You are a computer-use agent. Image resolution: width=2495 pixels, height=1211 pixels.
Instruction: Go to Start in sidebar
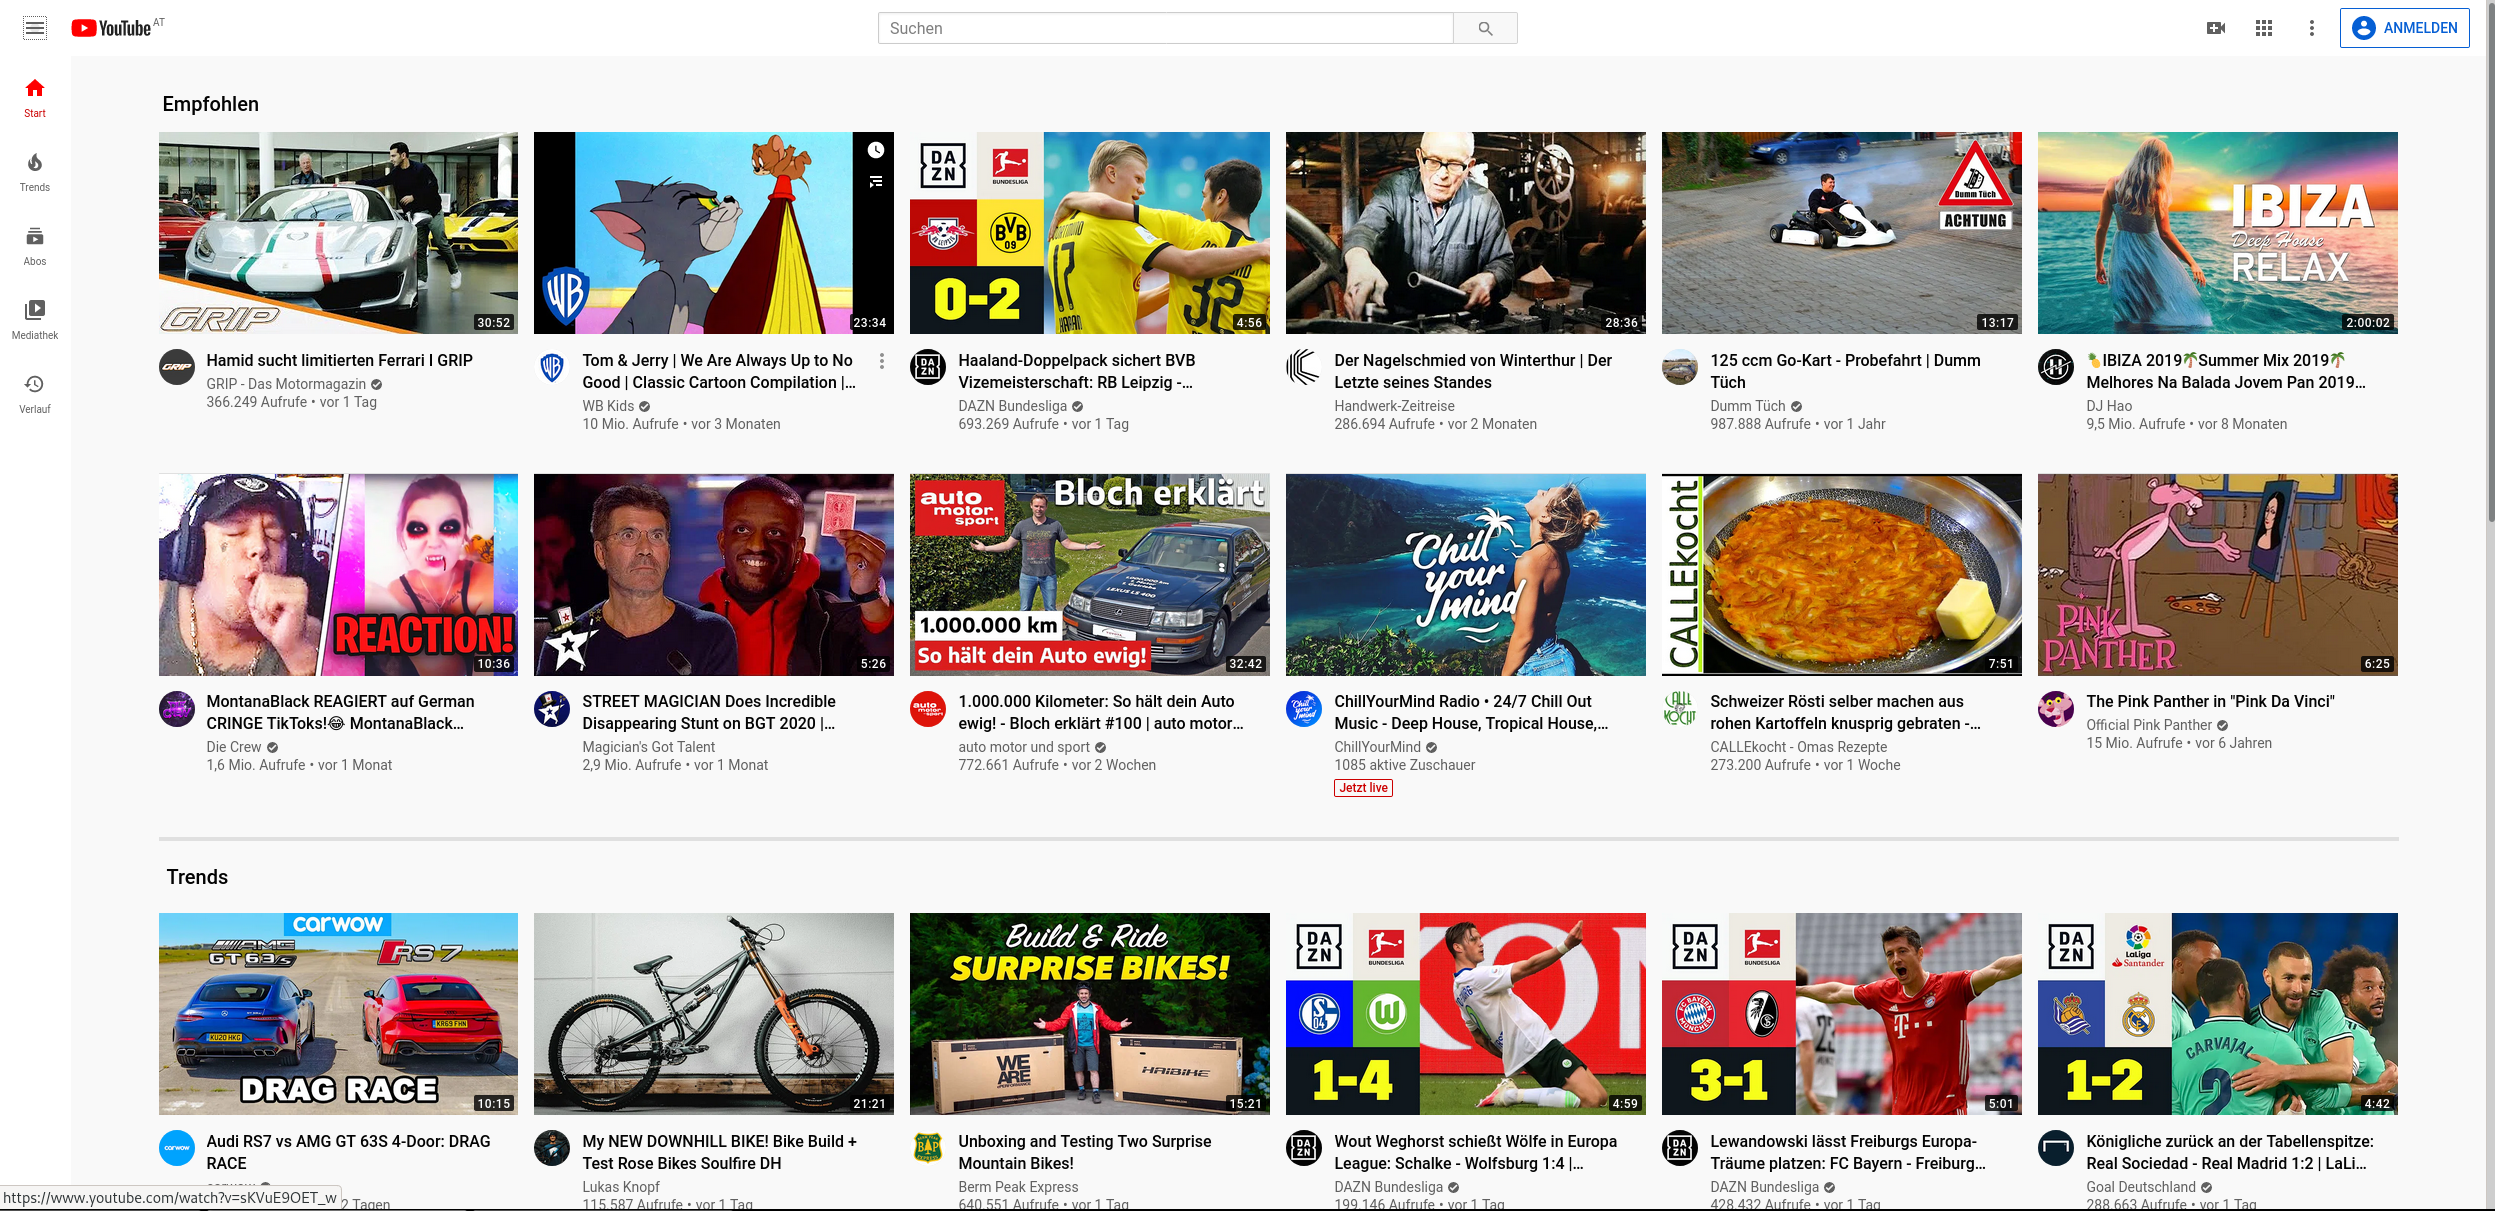tap(35, 98)
